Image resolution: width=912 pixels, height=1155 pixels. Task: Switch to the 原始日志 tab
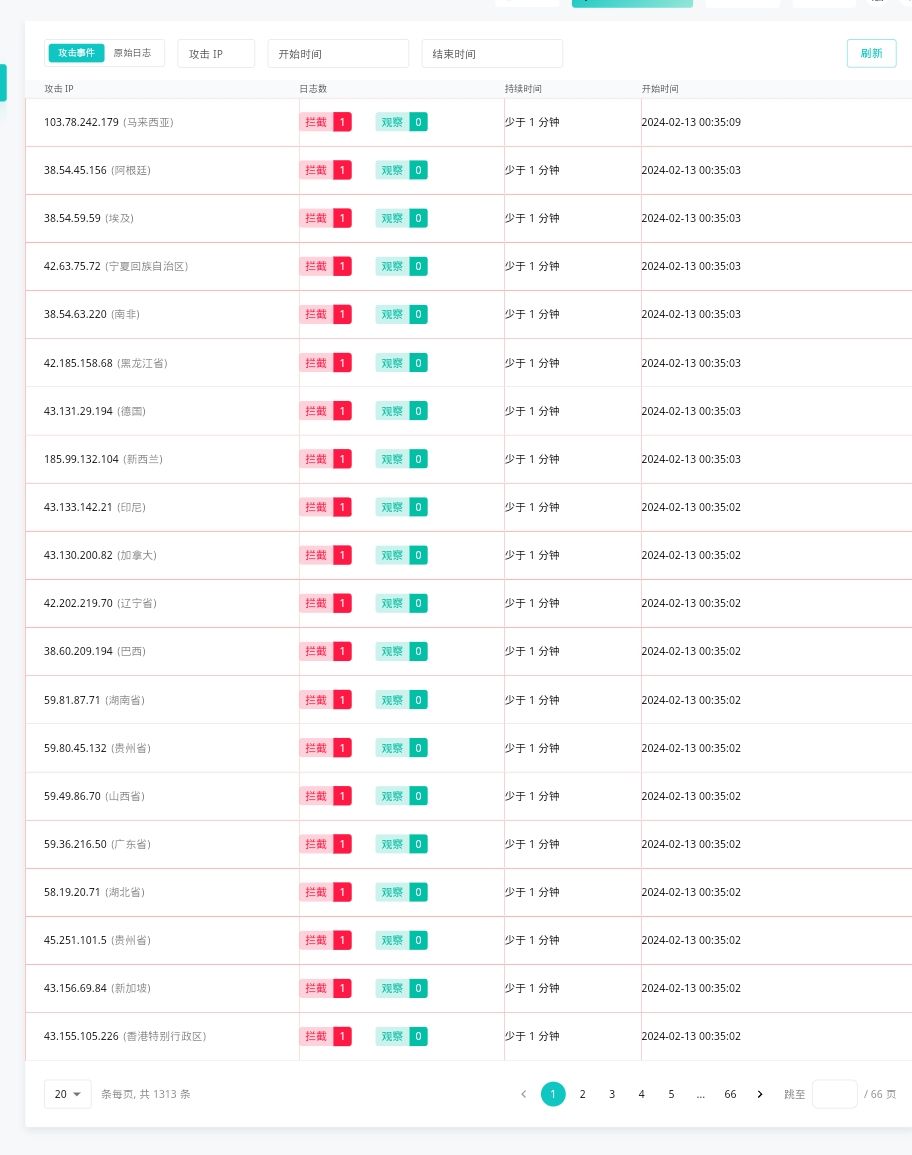click(x=132, y=53)
